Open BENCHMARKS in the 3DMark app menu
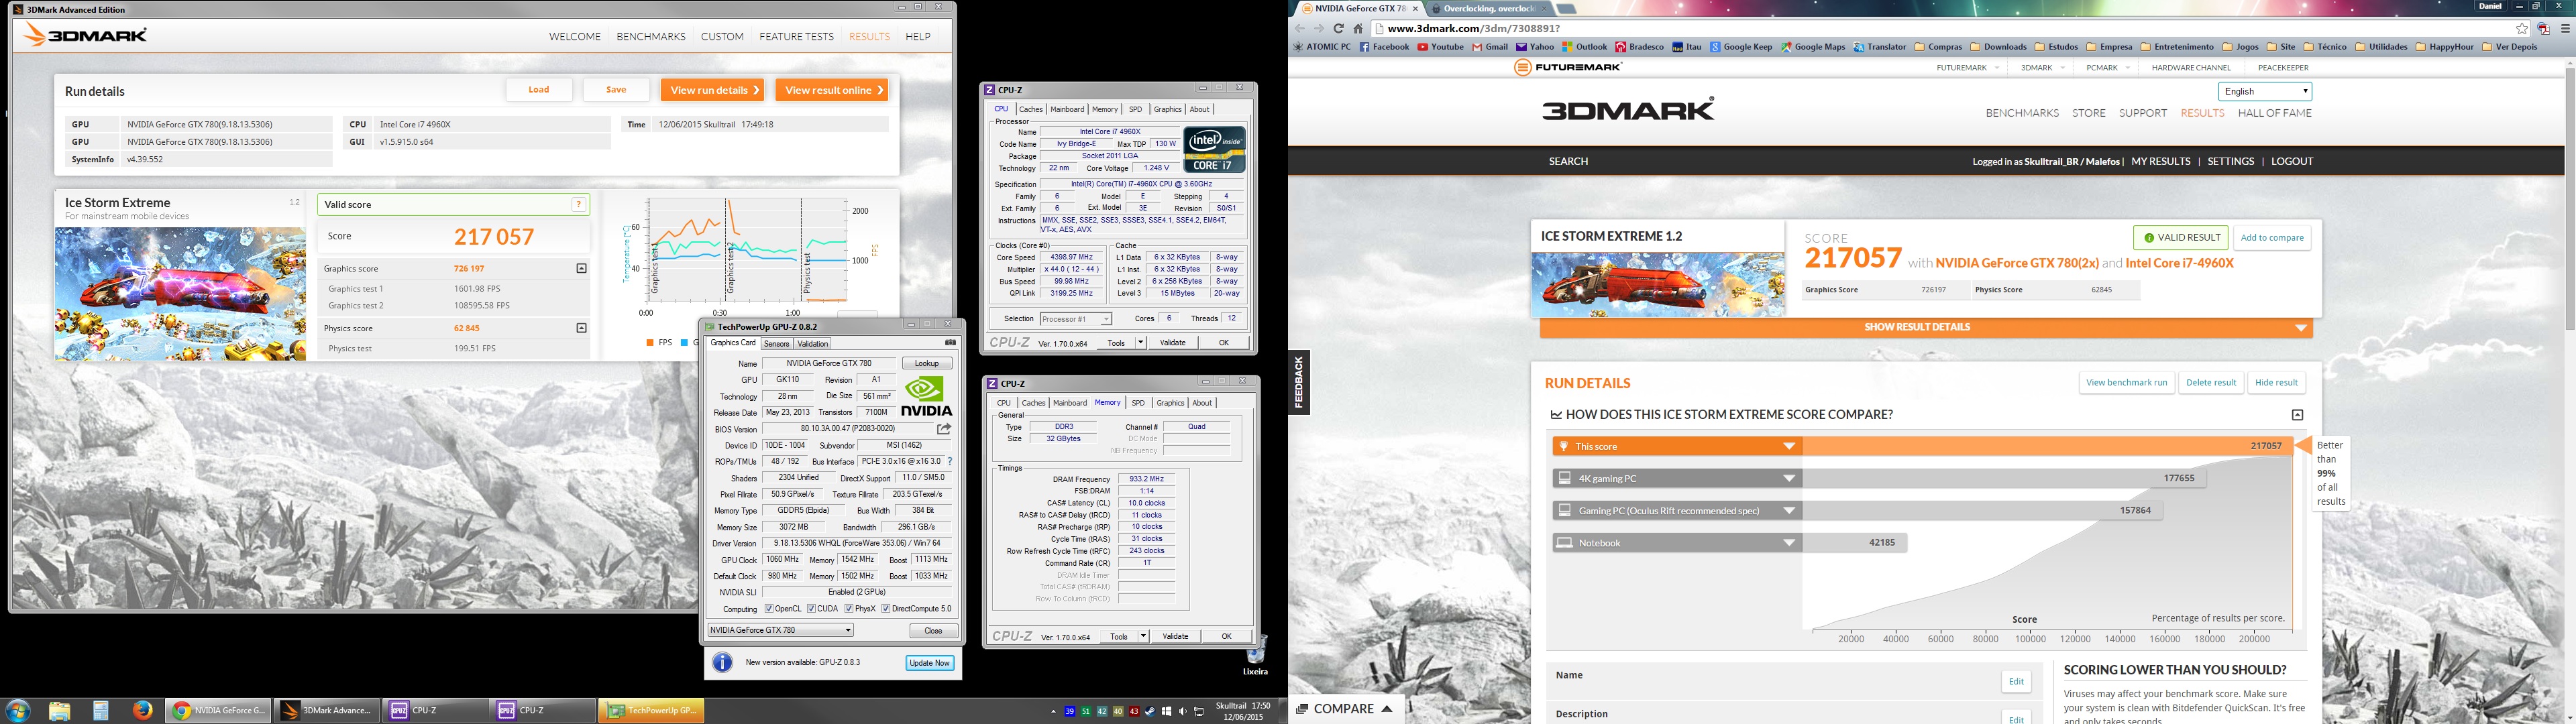 tap(651, 37)
